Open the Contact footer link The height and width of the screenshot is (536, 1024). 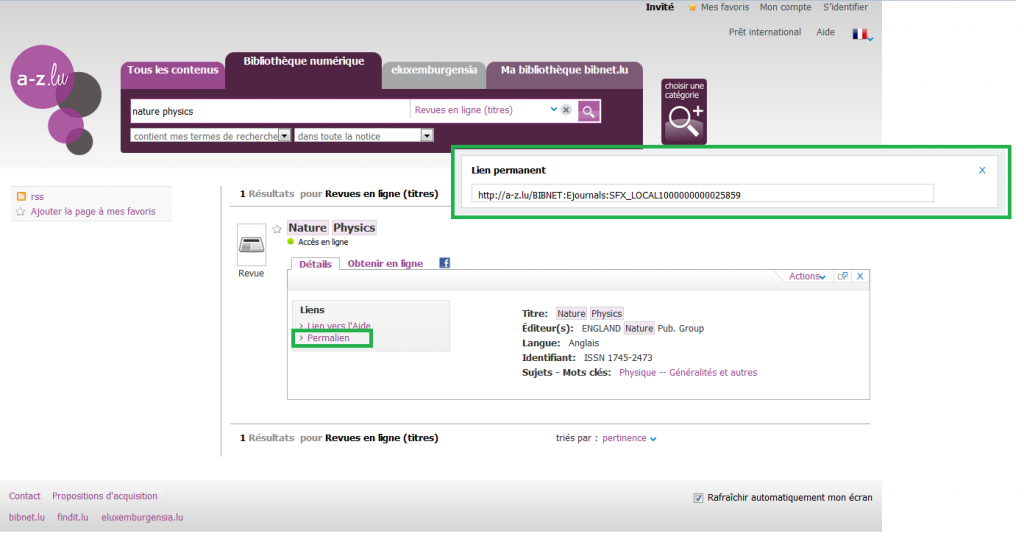point(25,496)
